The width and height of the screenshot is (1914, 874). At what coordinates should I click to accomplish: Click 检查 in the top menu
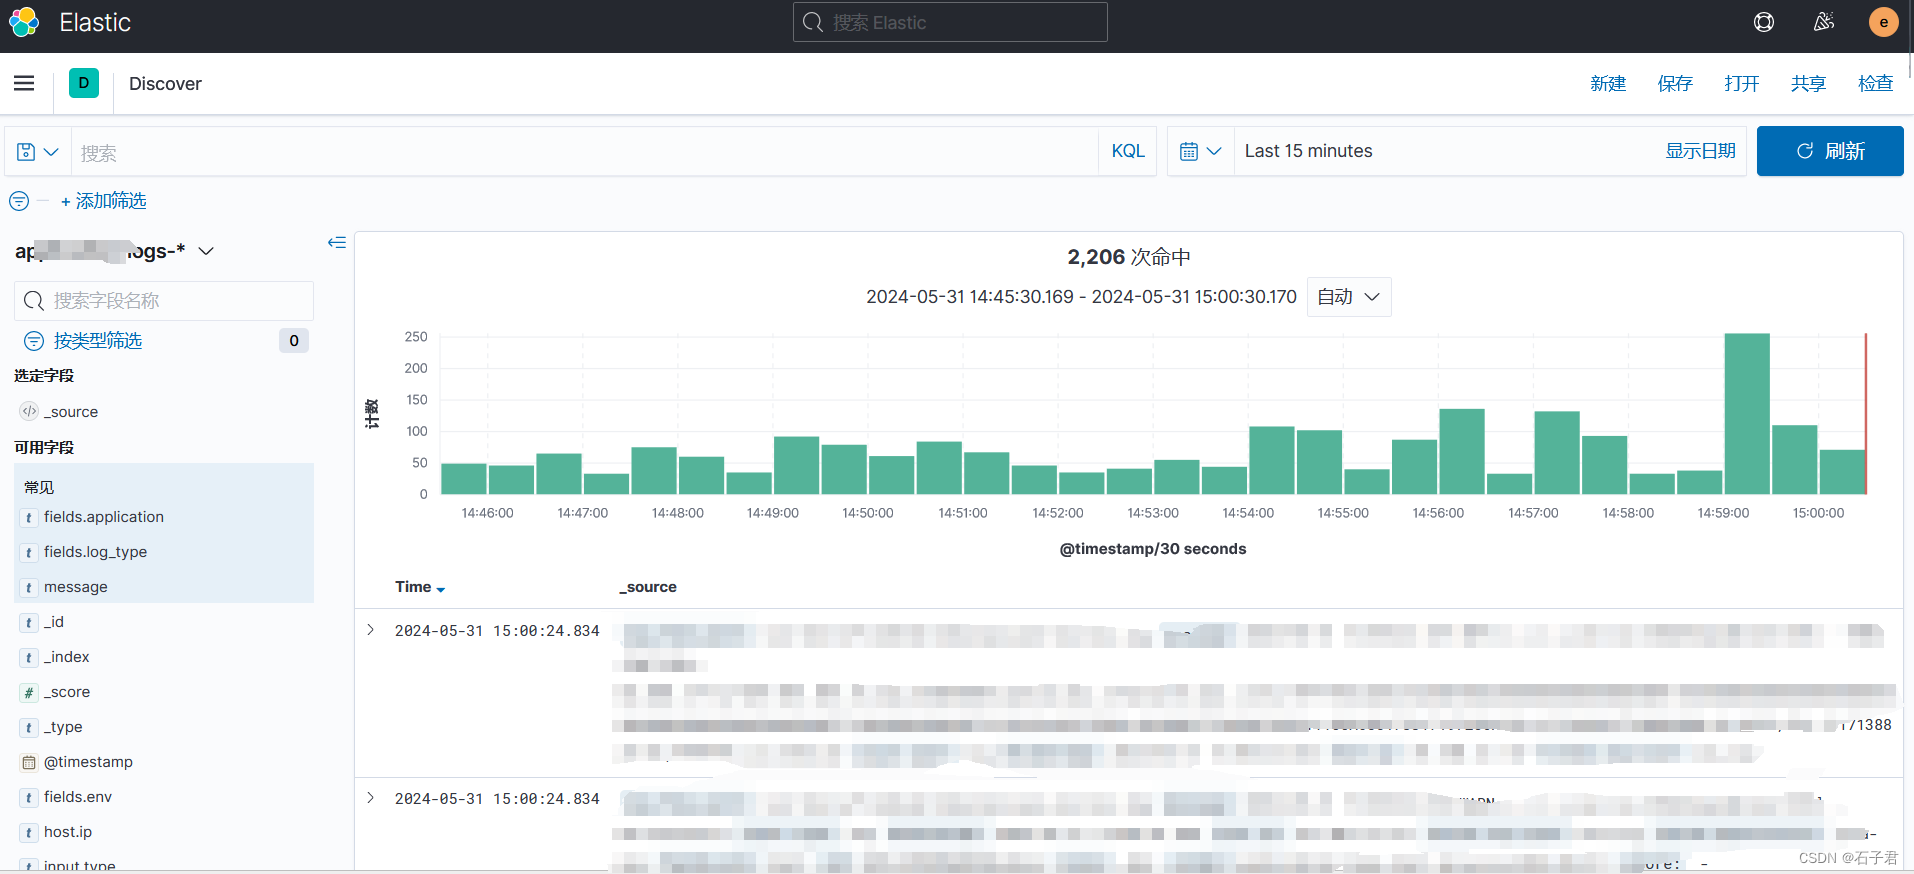point(1876,84)
